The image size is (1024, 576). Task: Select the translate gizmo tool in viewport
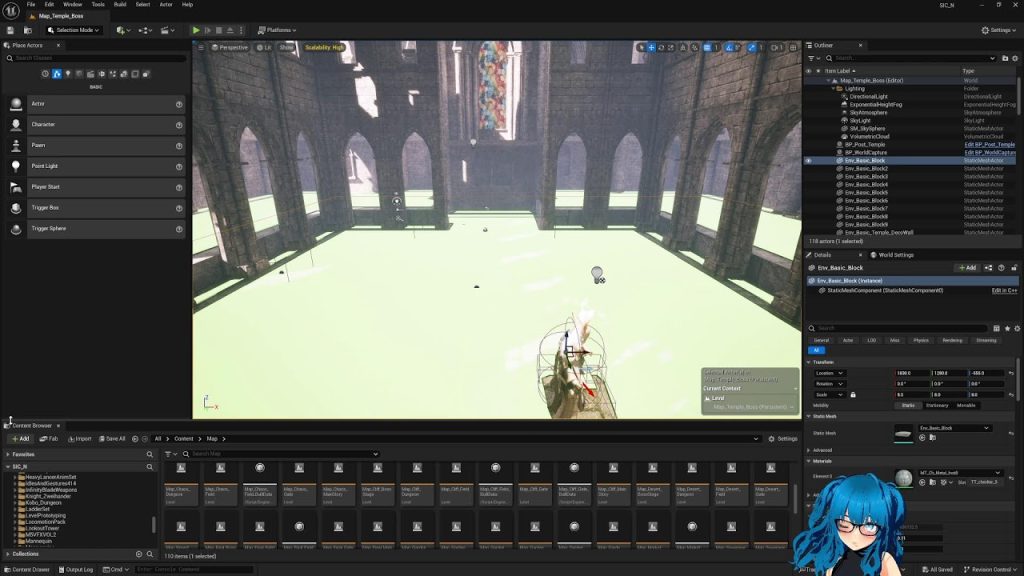tap(651, 47)
